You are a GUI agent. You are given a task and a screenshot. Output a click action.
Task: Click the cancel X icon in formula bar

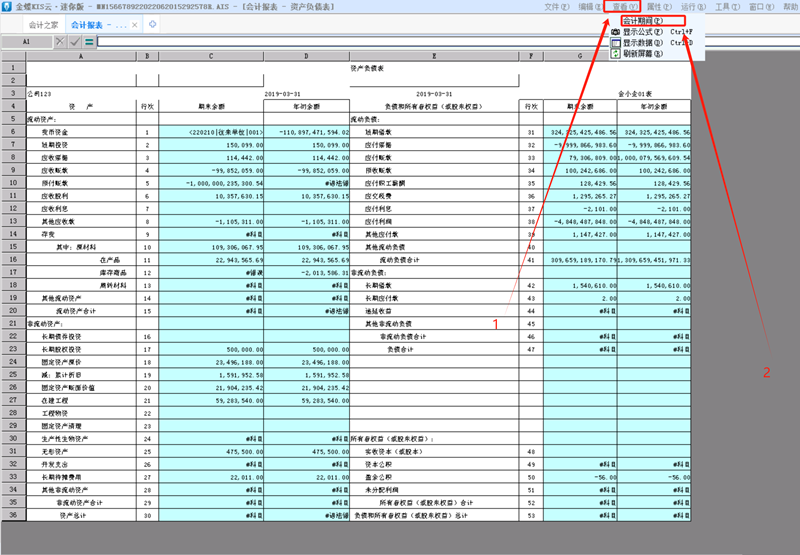(x=60, y=42)
